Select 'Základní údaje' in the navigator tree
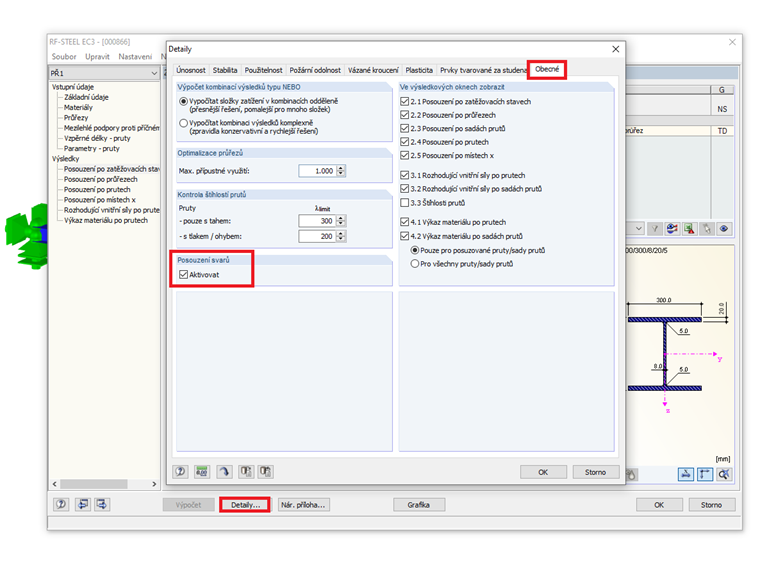This screenshot has height=570, width=760. point(86,97)
